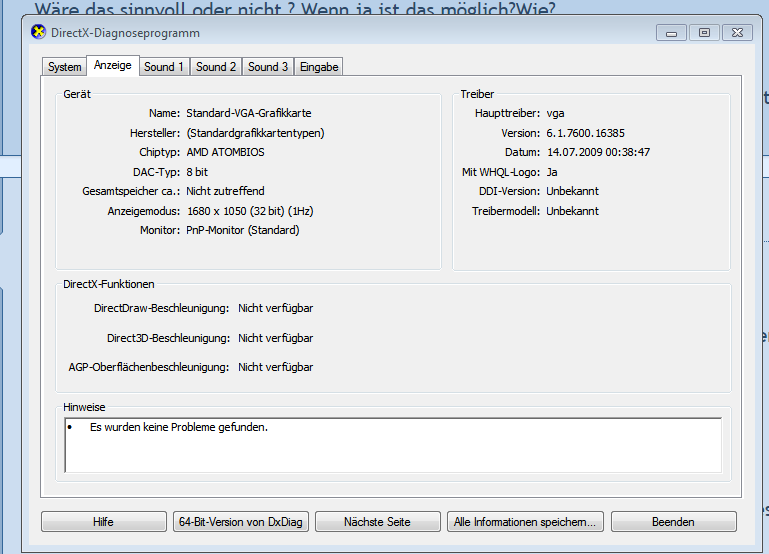Click DDI-Version value 'Unbekannt'

[572, 191]
